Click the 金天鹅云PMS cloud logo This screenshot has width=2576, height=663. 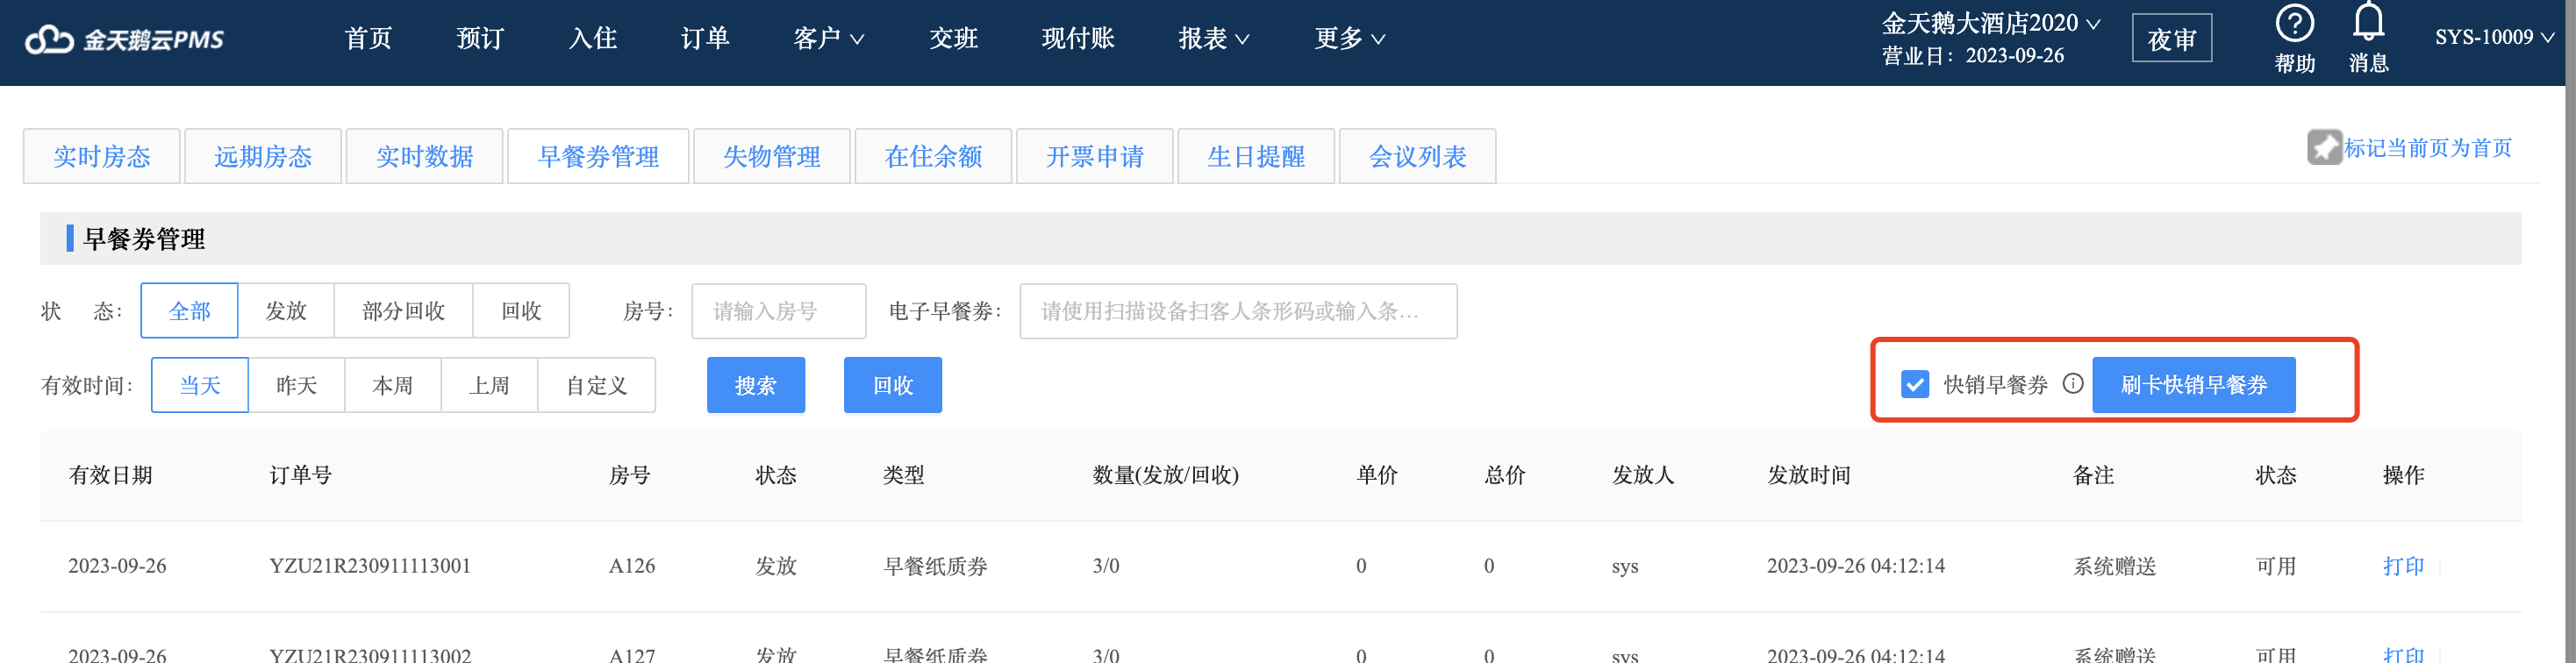click(124, 39)
